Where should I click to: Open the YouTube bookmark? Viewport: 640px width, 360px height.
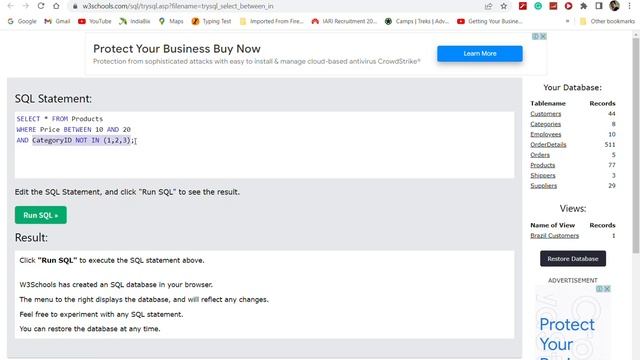(95, 21)
